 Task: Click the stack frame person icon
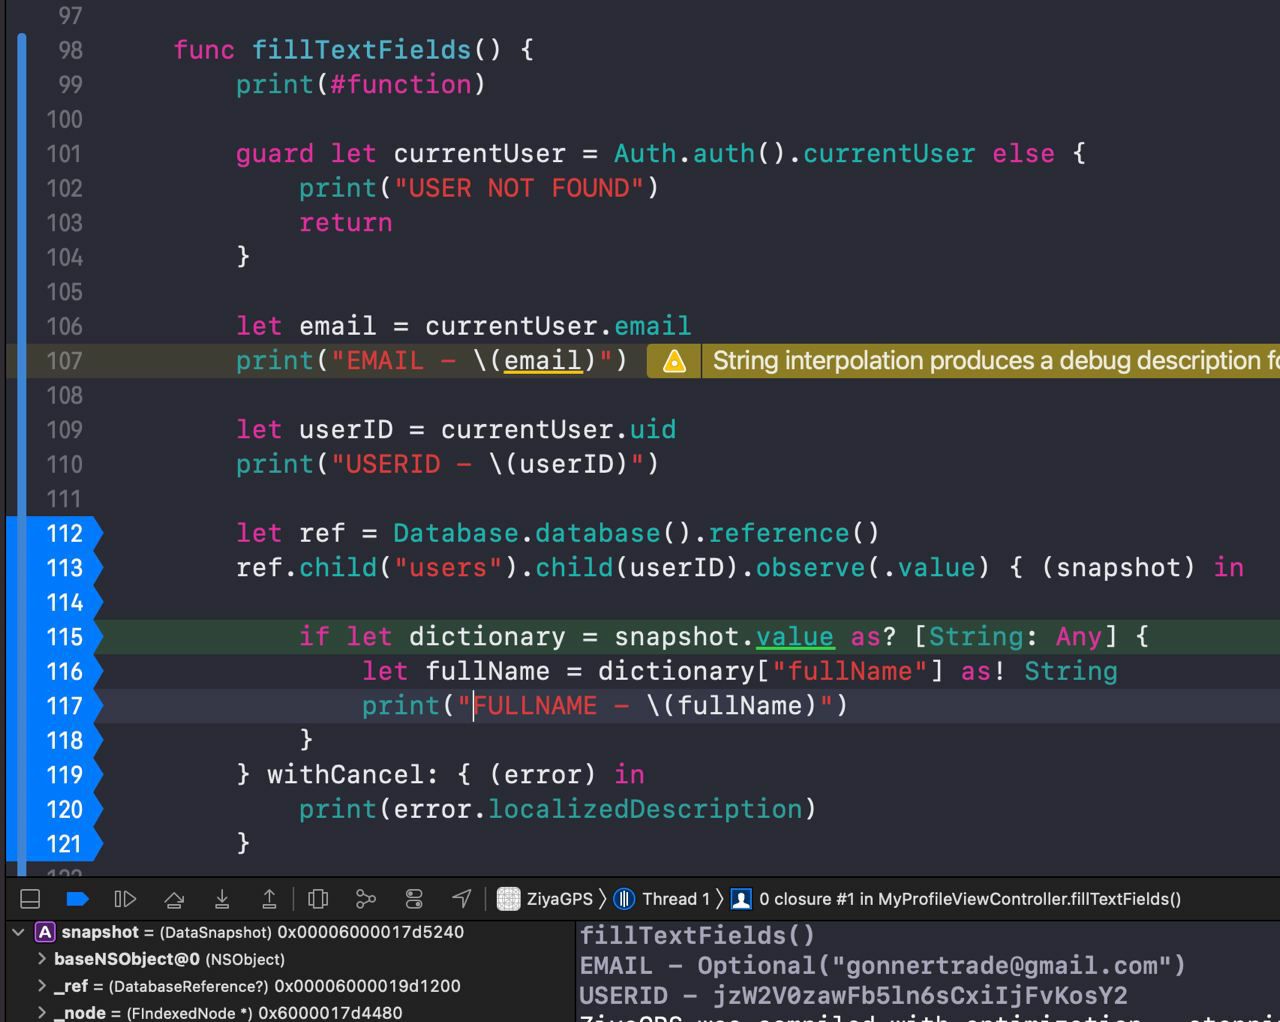coord(741,899)
